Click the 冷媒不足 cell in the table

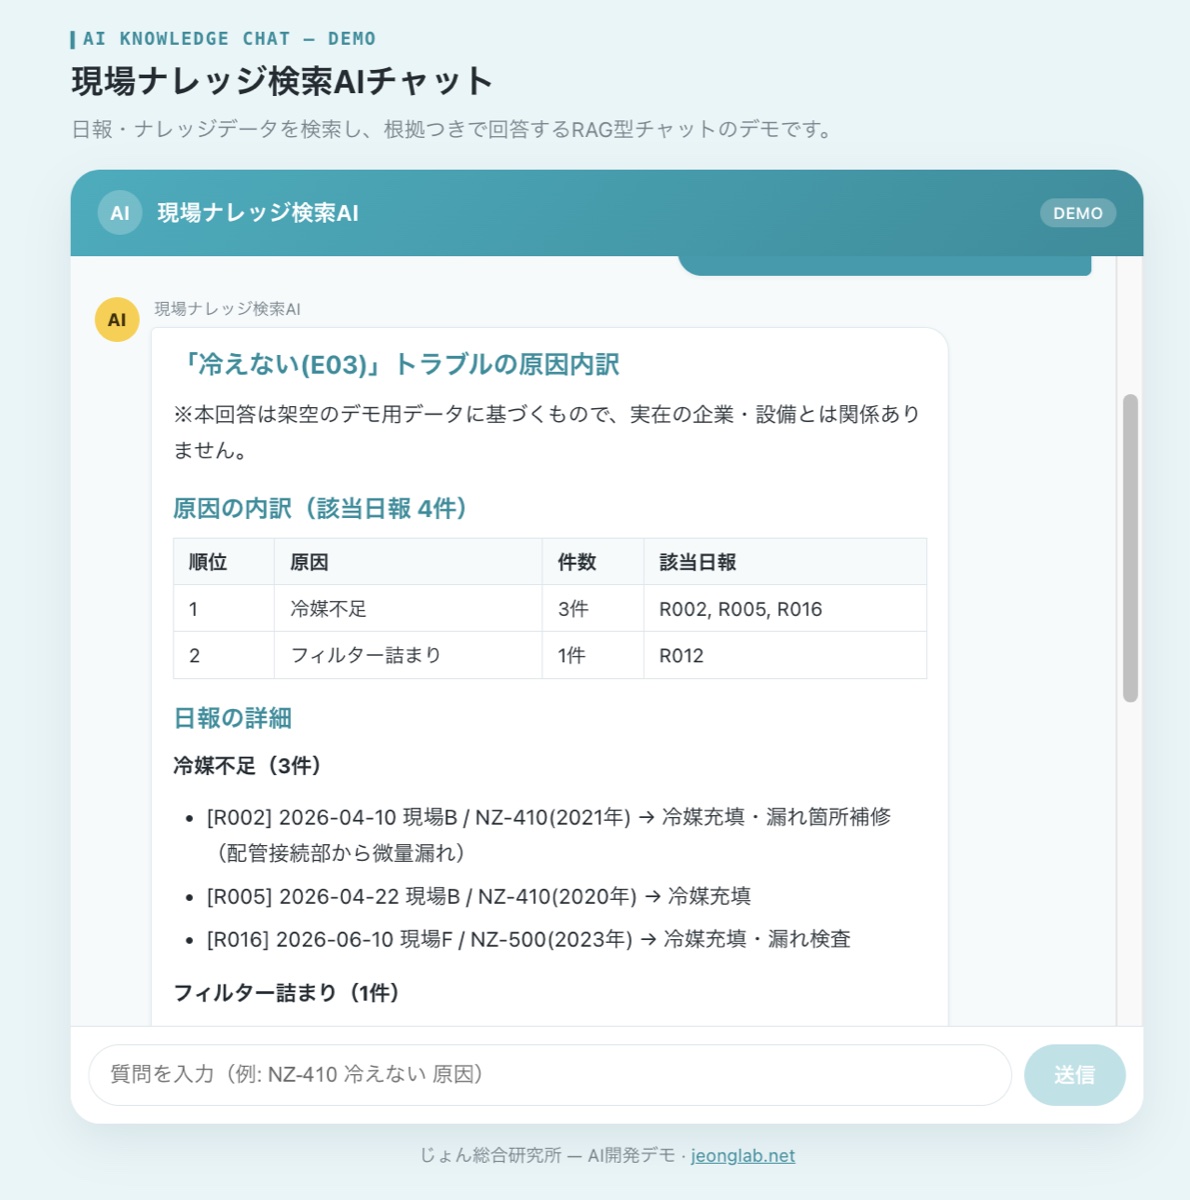click(408, 609)
